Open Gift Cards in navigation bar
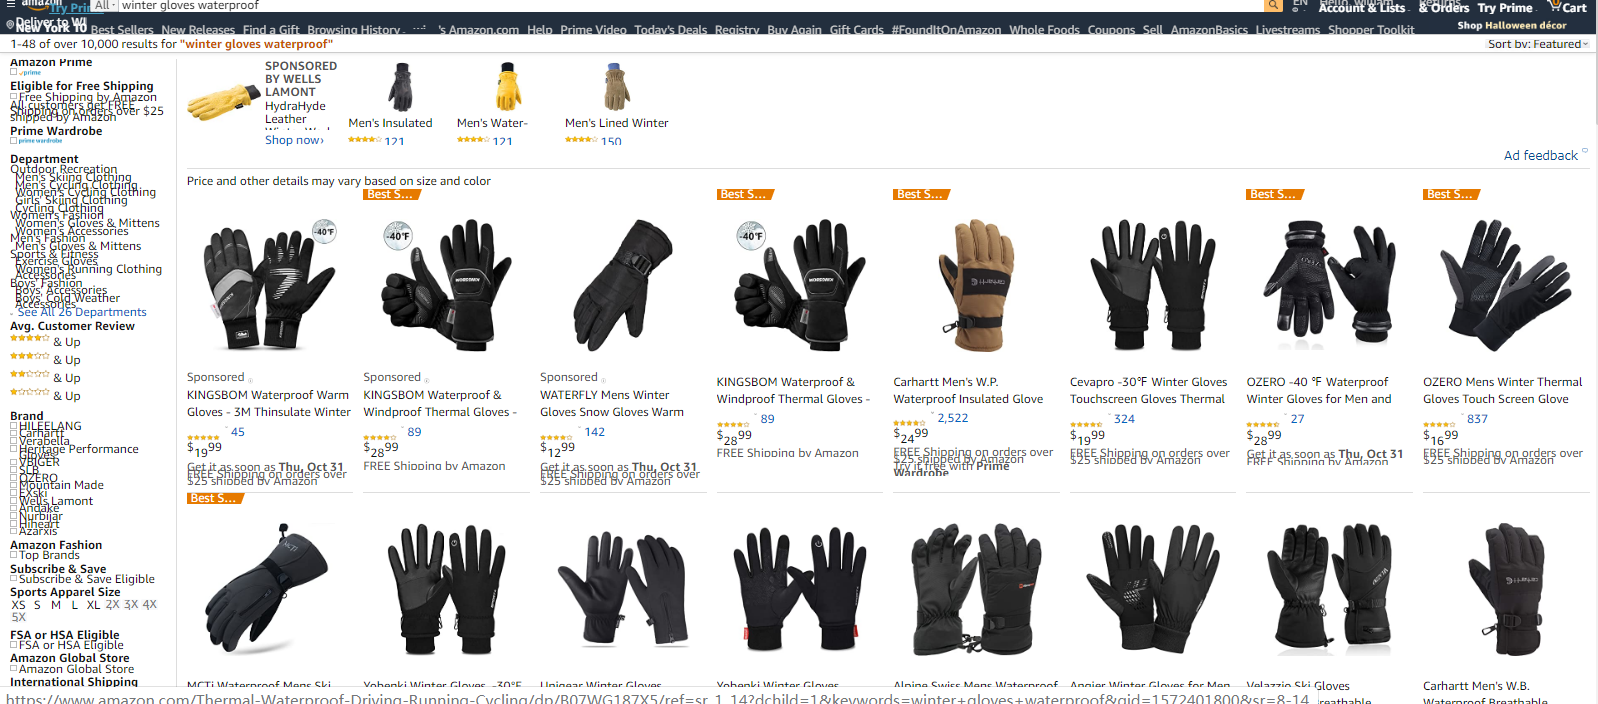The width and height of the screenshot is (1598, 704). point(856,30)
